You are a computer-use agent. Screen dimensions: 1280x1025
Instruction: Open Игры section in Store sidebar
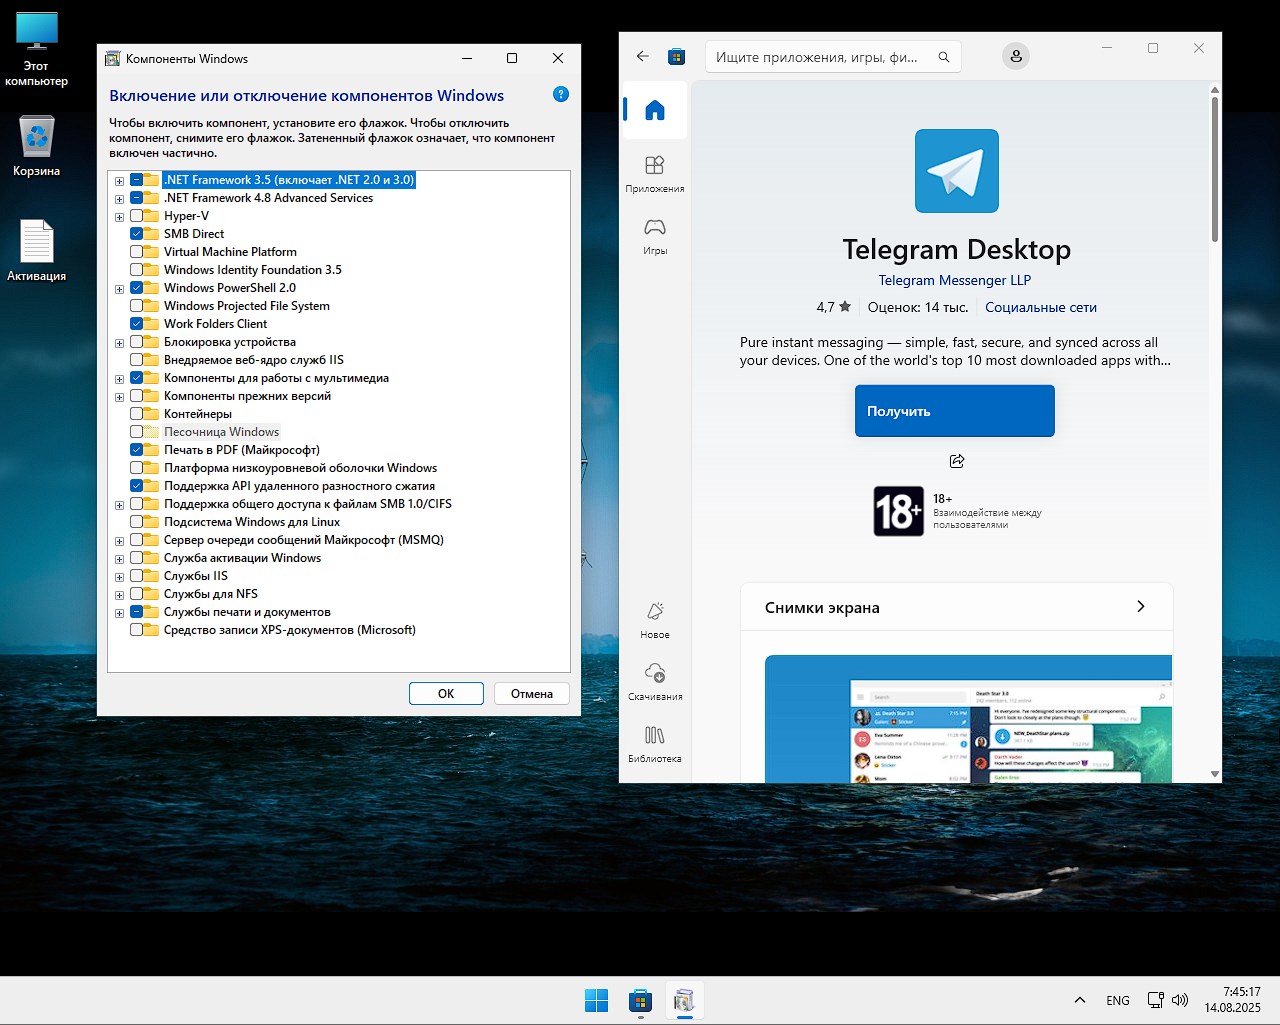[655, 237]
